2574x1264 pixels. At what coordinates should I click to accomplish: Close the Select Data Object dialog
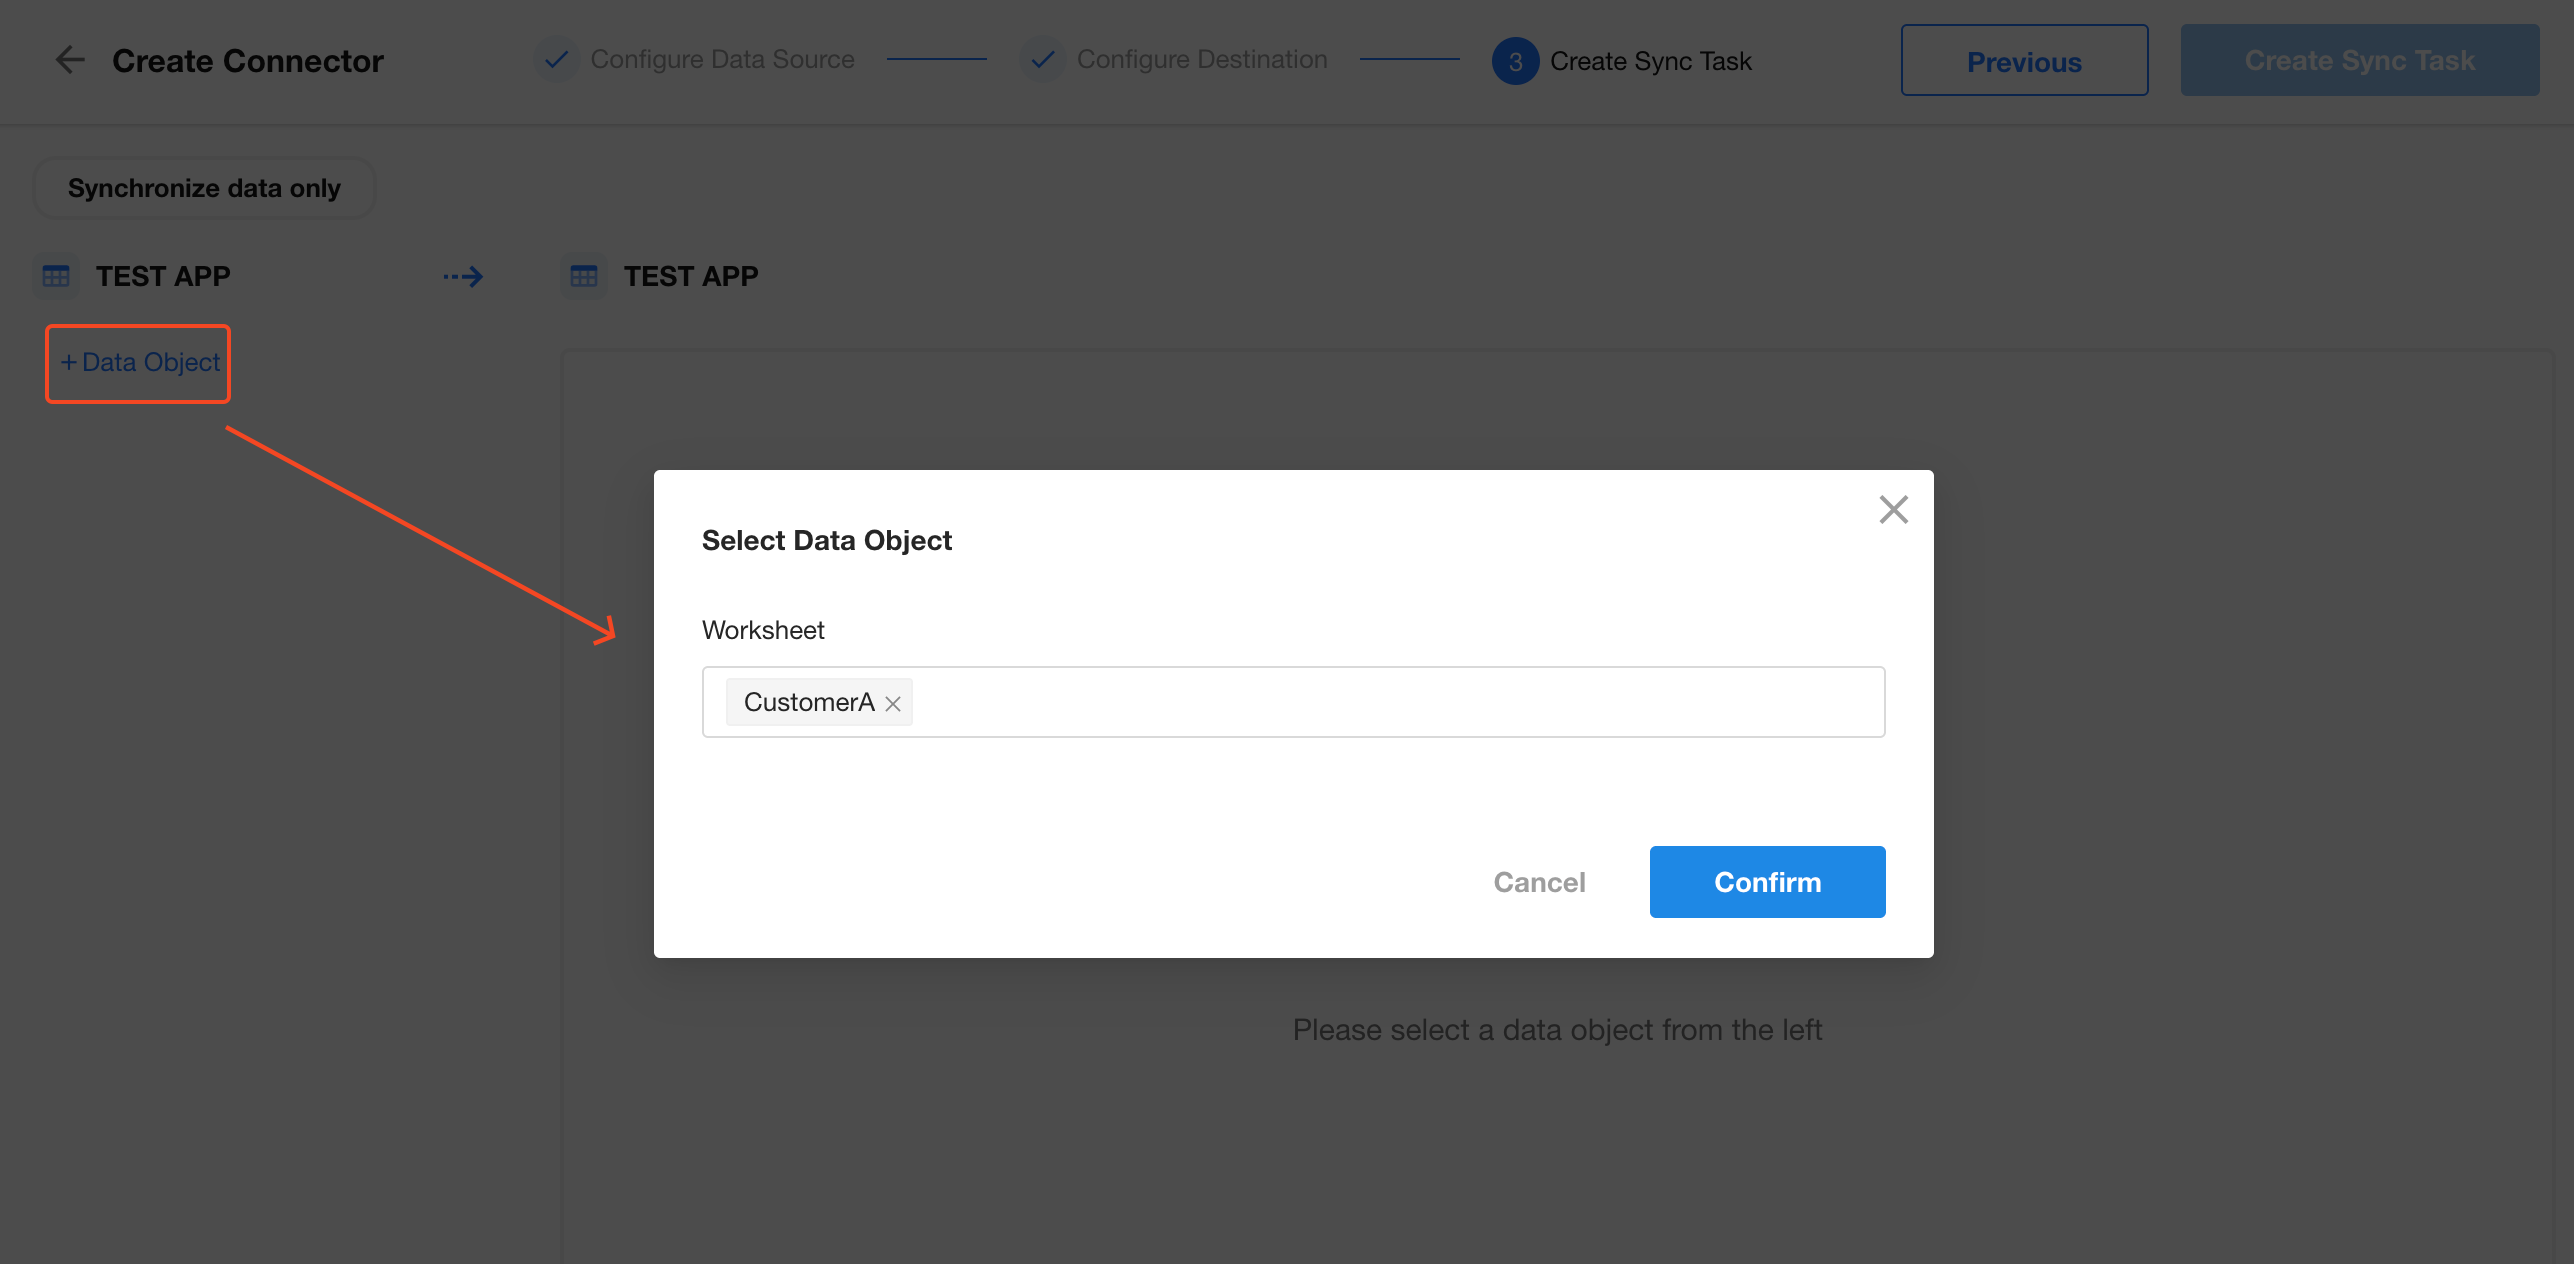(x=1893, y=510)
